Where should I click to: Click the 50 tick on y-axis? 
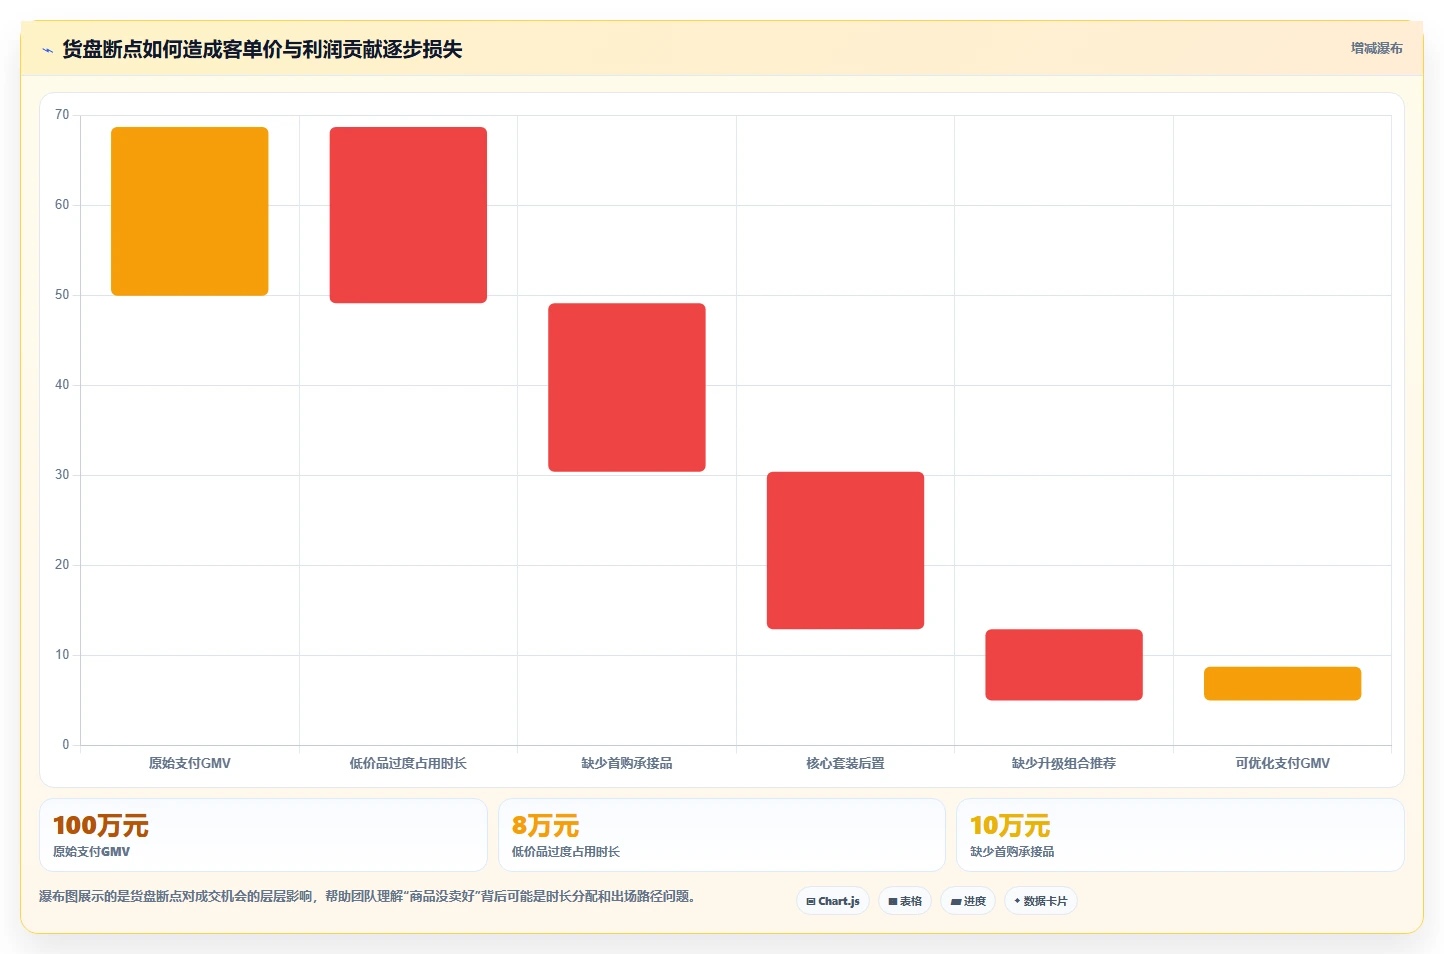coord(62,295)
